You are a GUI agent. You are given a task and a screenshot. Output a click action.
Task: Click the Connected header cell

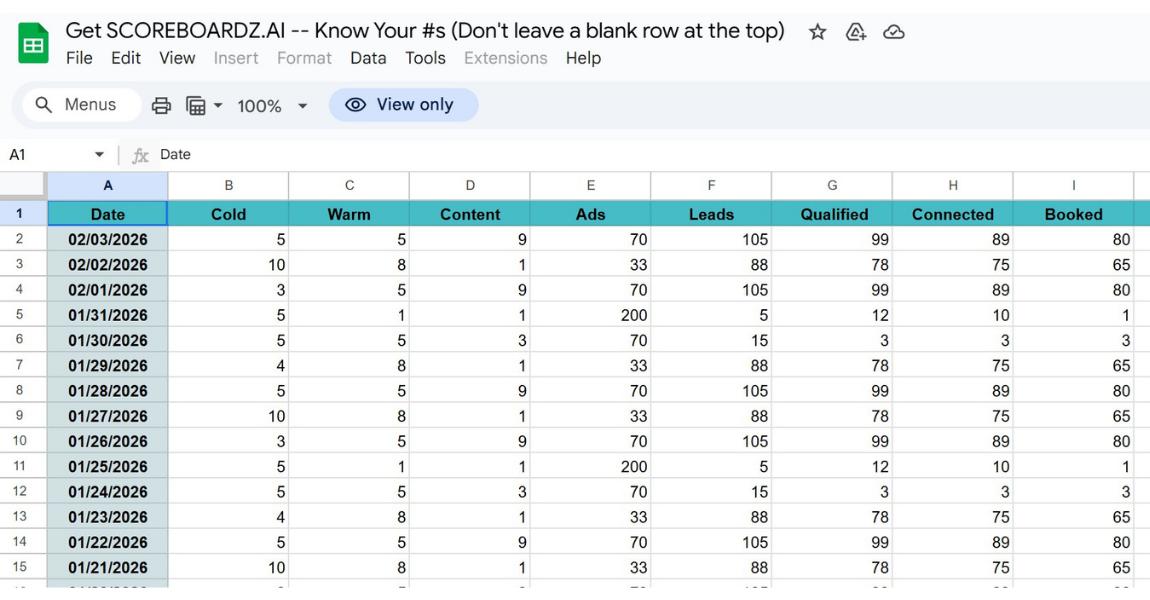[x=953, y=214]
